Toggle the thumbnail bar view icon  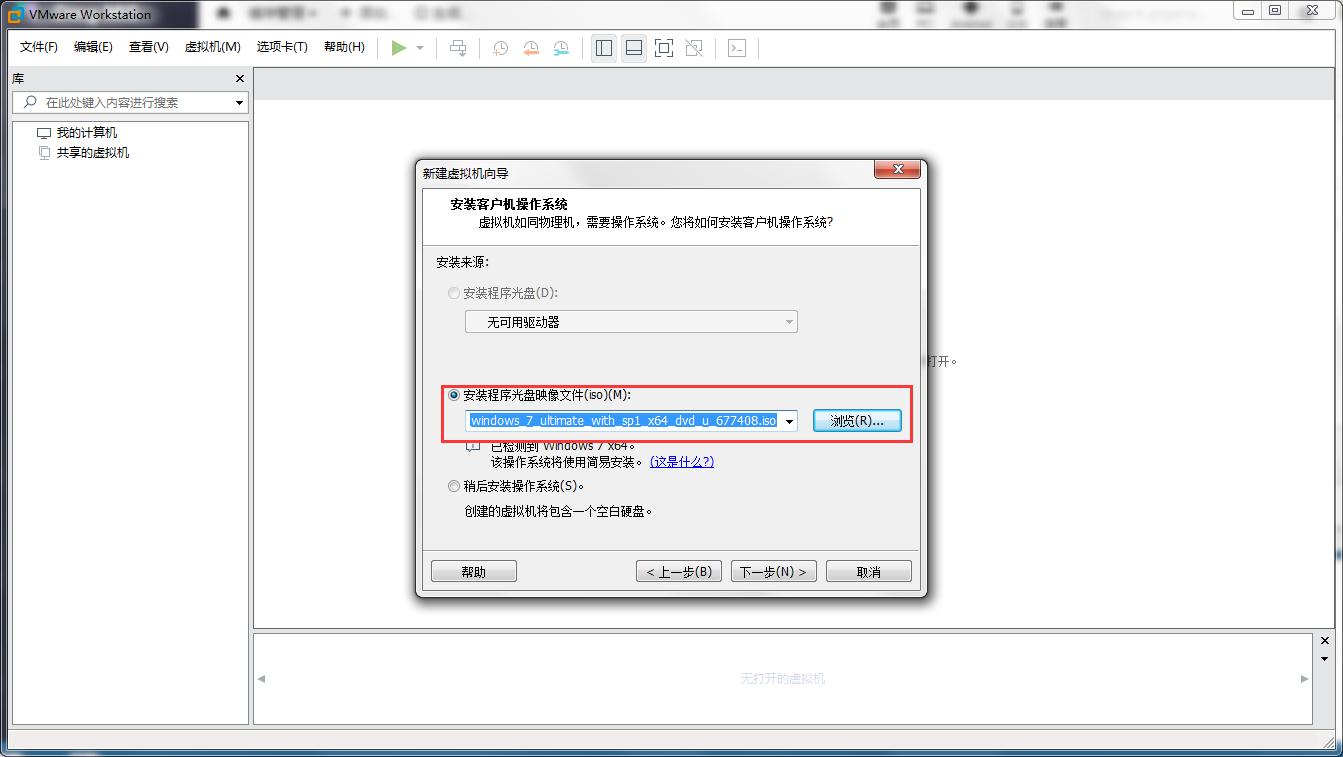pos(633,48)
